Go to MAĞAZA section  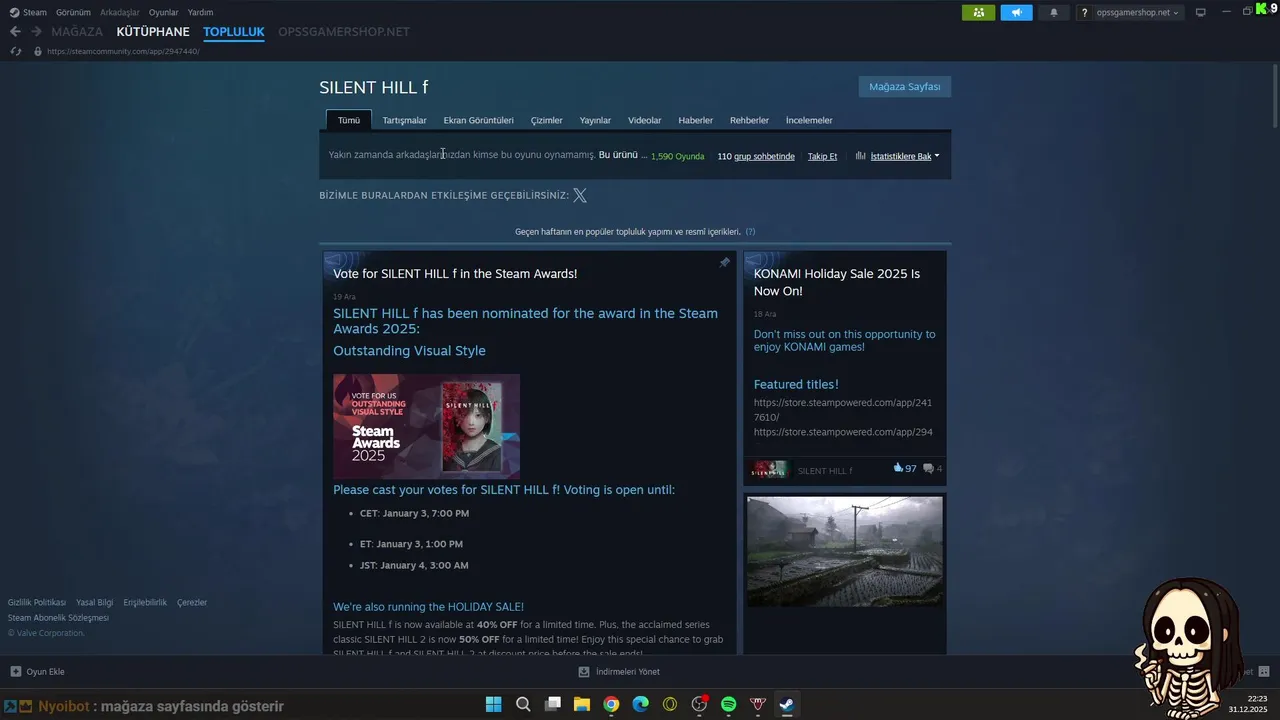tap(77, 32)
